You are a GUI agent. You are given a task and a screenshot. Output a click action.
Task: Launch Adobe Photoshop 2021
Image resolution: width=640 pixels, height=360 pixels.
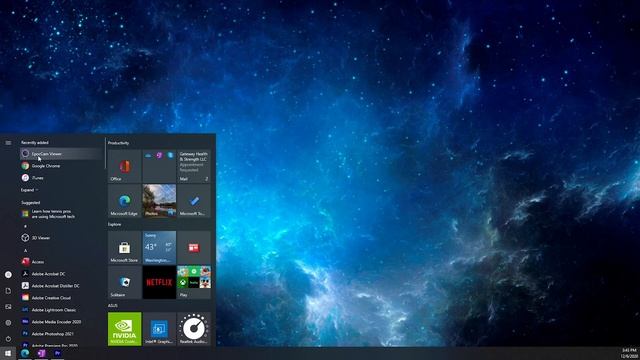pyautogui.click(x=61, y=333)
